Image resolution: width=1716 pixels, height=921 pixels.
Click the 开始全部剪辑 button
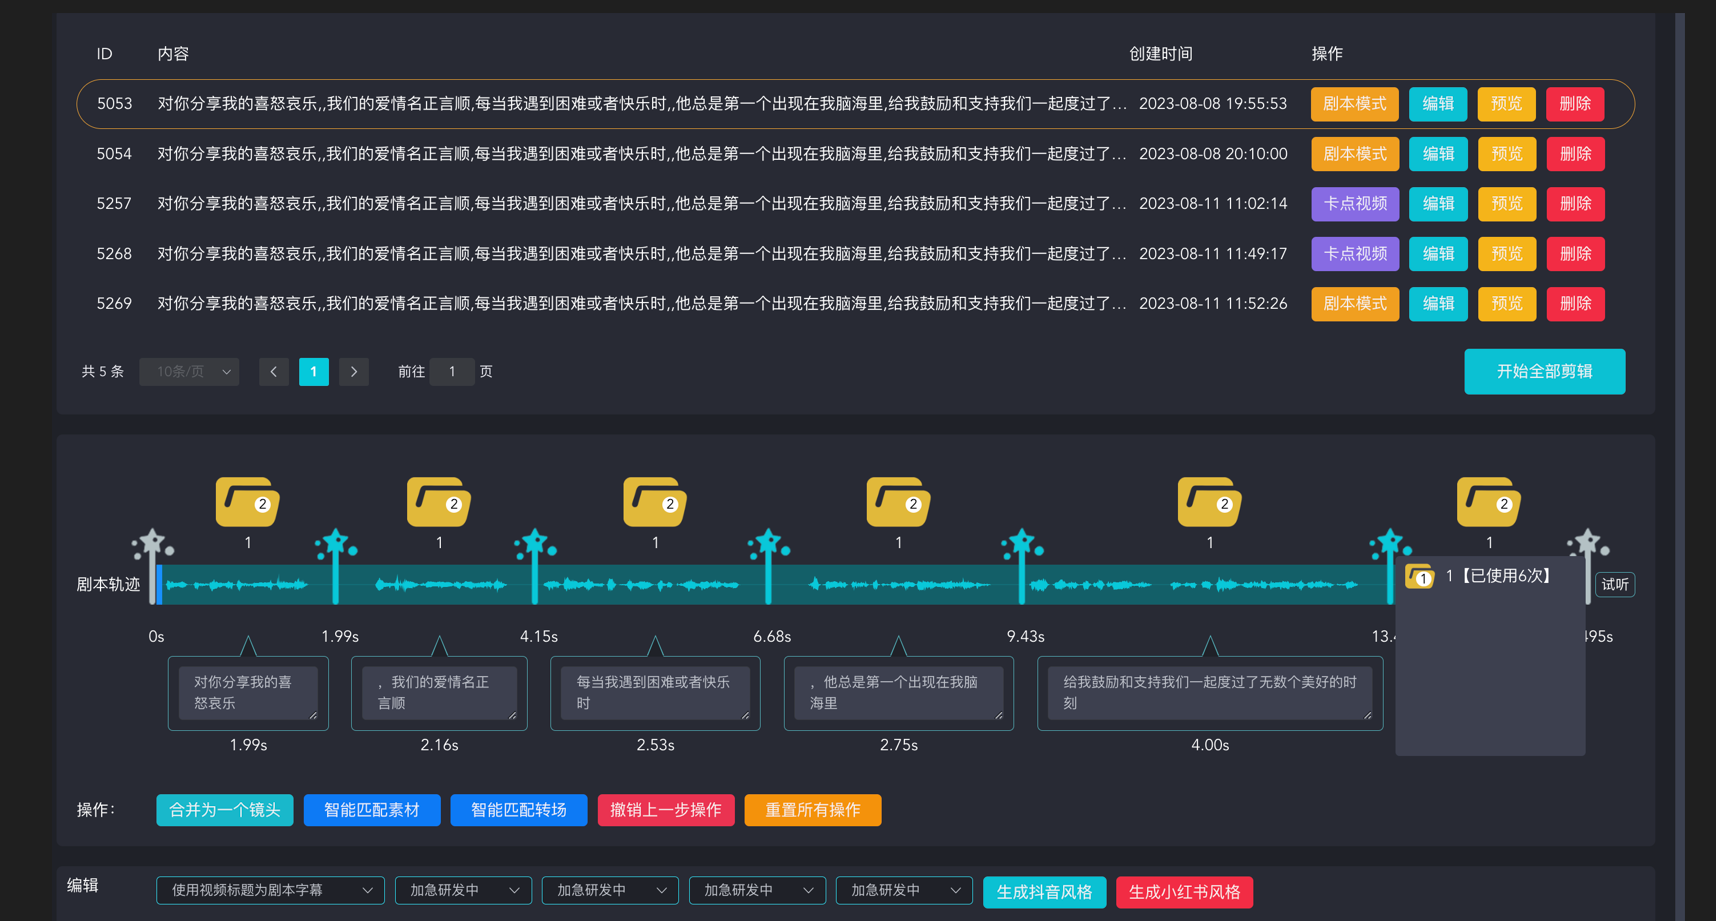pyautogui.click(x=1544, y=371)
